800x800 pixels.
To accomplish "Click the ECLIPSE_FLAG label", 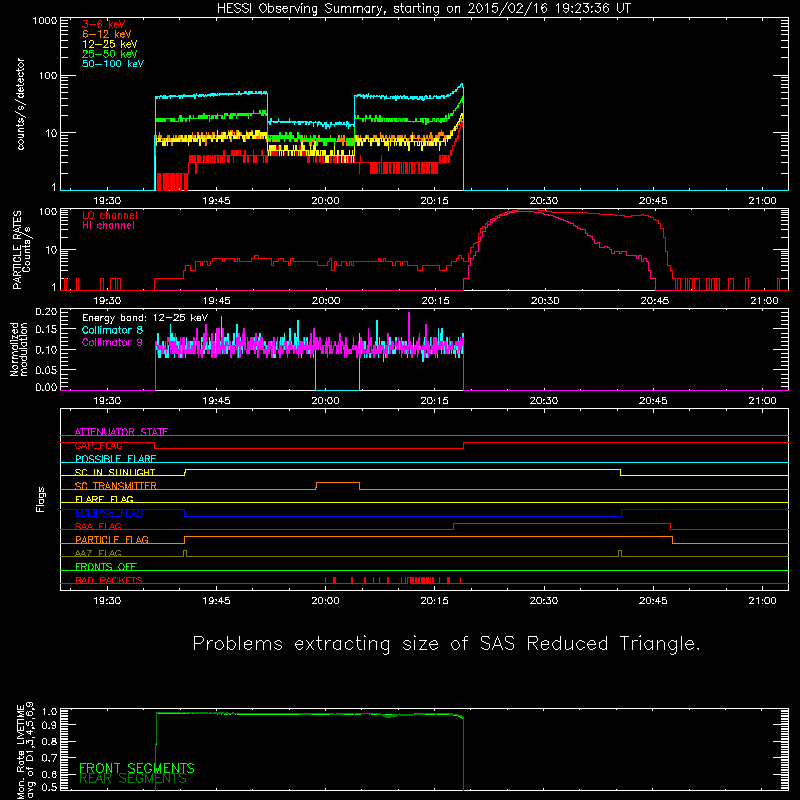I will click(x=109, y=513).
